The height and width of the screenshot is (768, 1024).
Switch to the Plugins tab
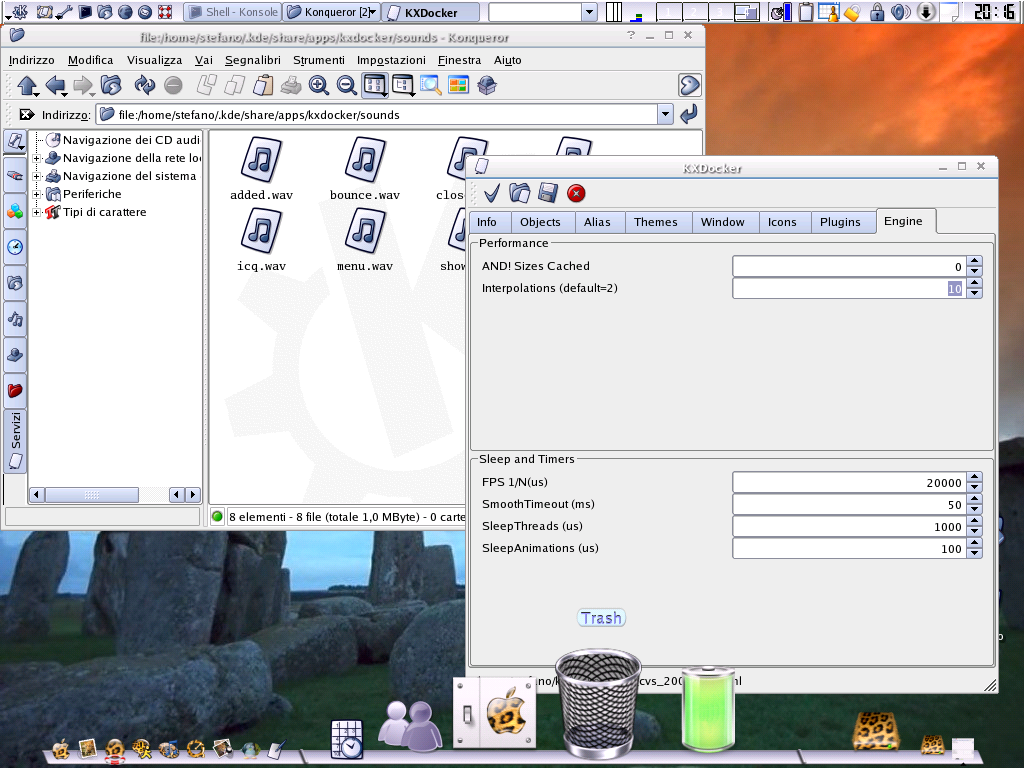[x=840, y=222]
